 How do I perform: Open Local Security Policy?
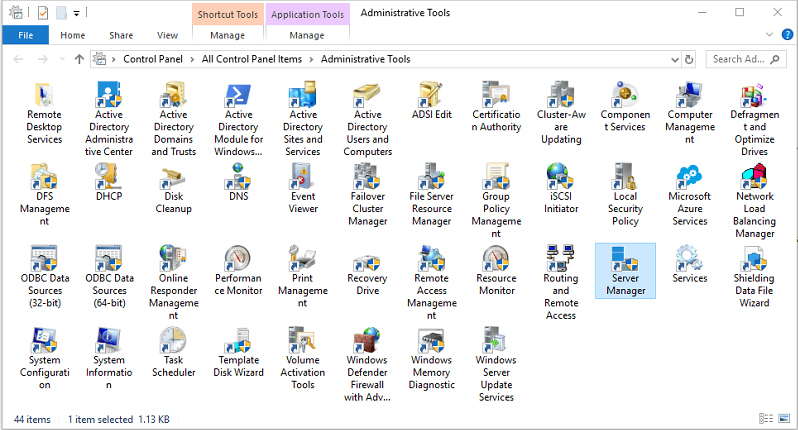coord(625,195)
